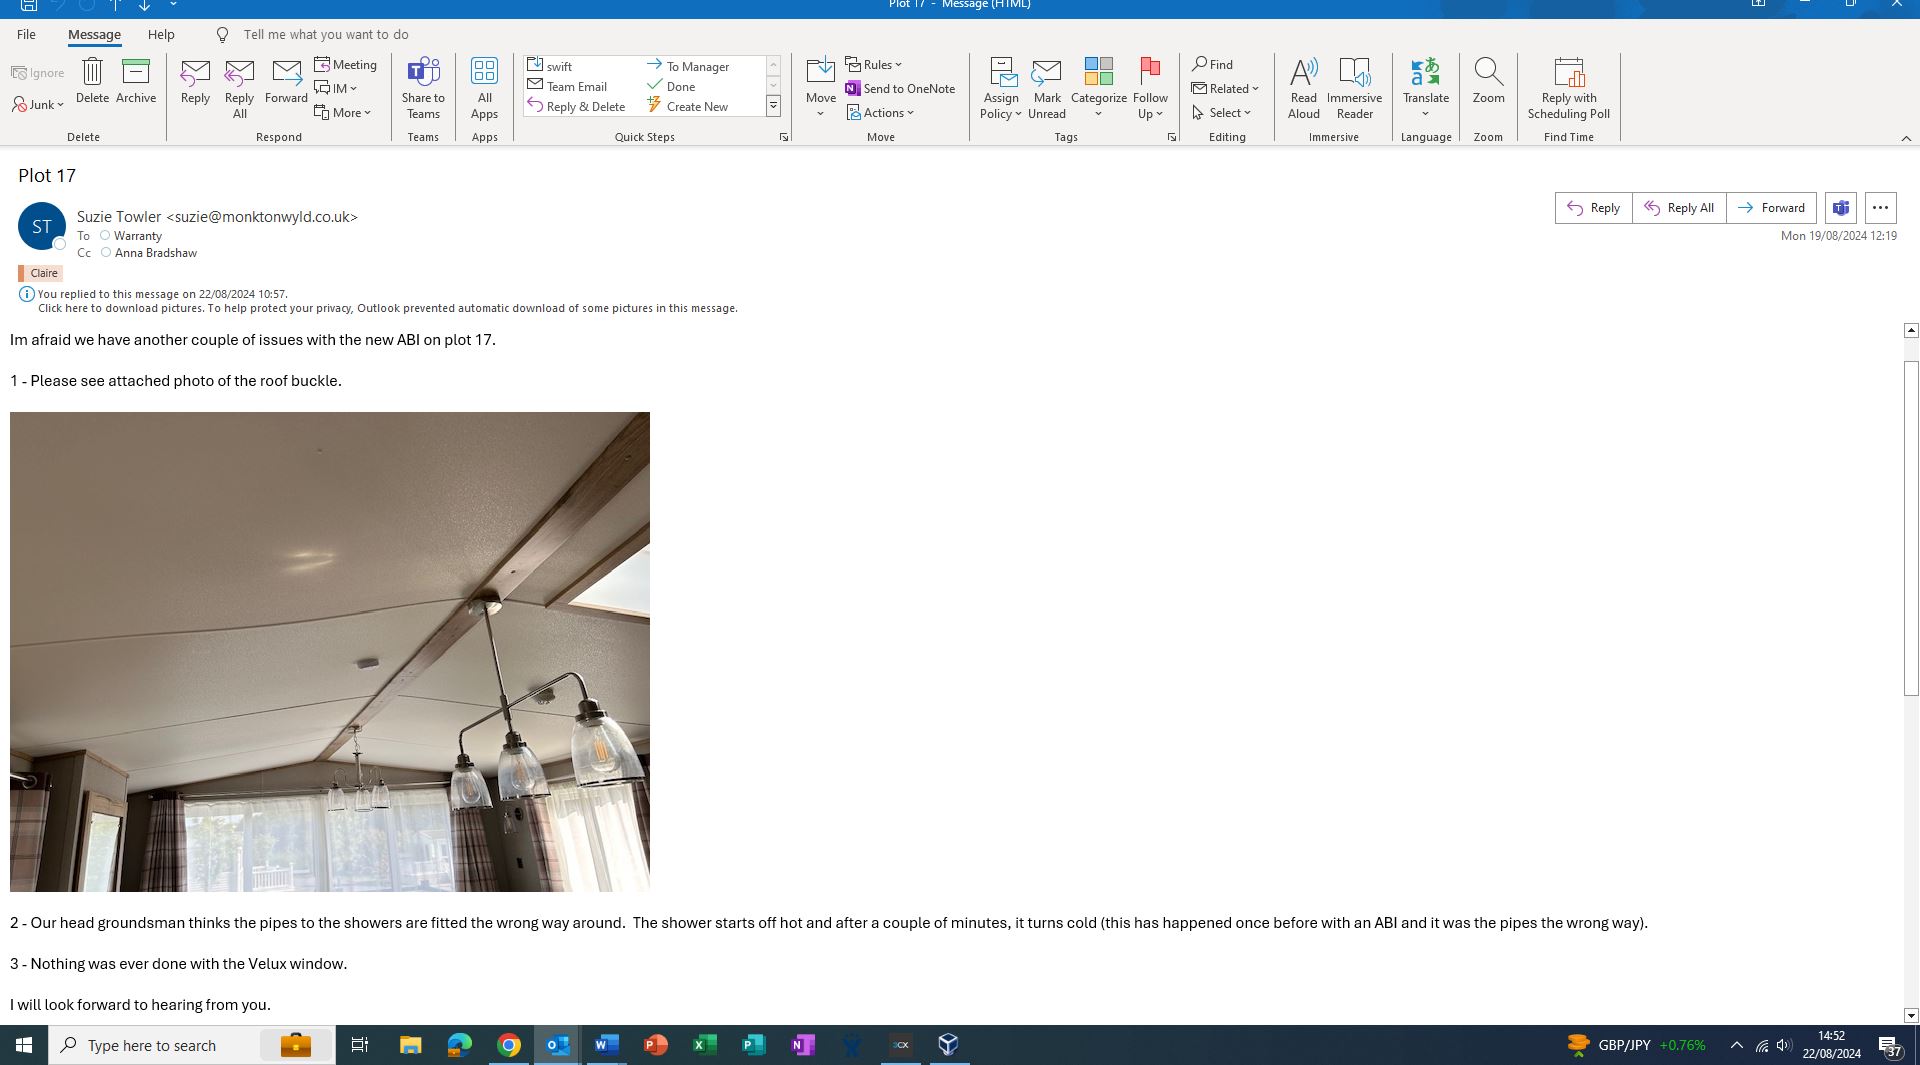The height and width of the screenshot is (1065, 1920).
Task: Click the ribbon Reply icon
Action: (x=195, y=81)
